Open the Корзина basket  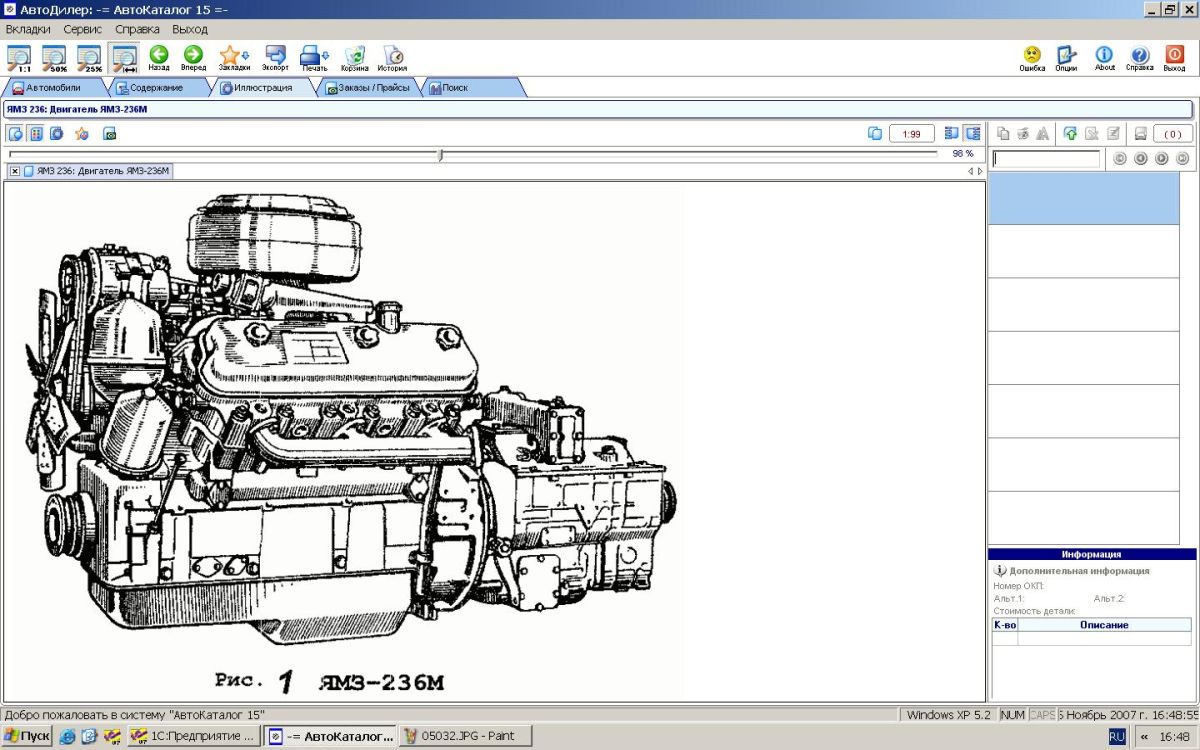point(355,58)
